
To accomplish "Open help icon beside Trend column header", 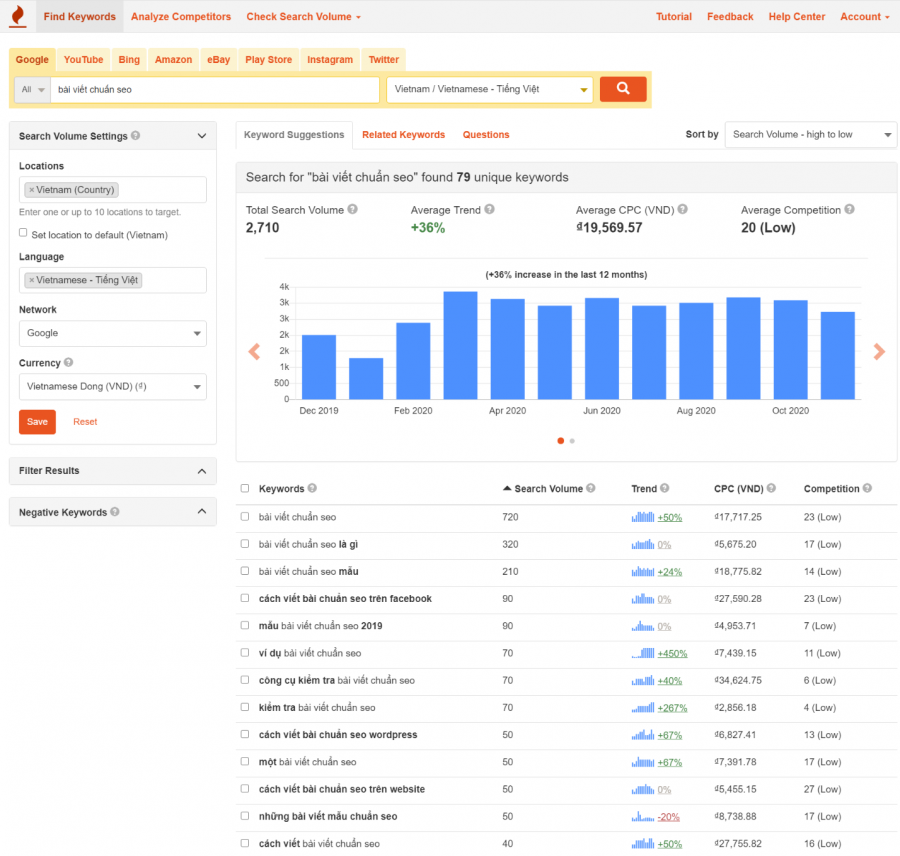I will point(665,488).
